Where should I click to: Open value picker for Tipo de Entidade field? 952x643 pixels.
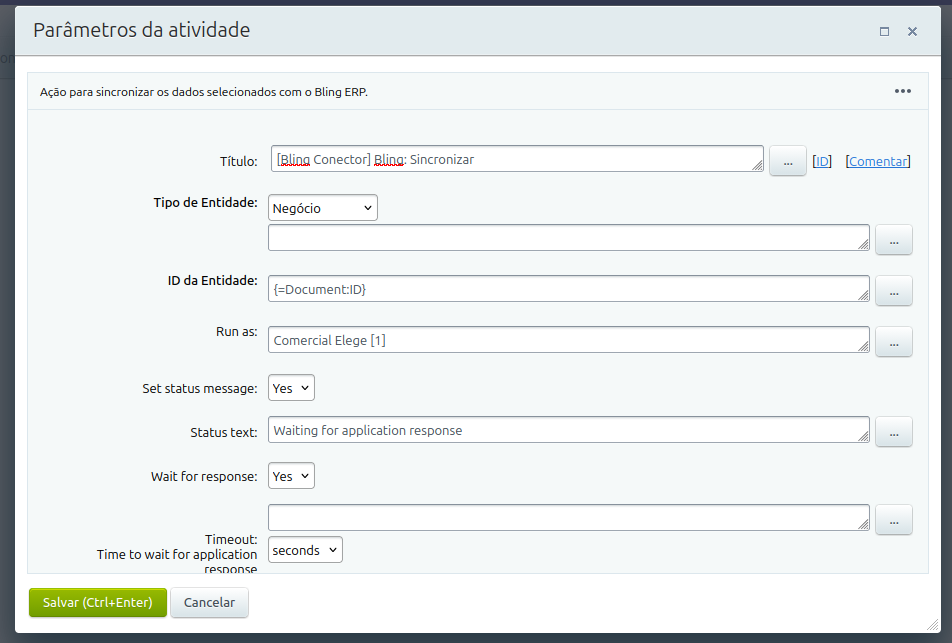pos(893,239)
